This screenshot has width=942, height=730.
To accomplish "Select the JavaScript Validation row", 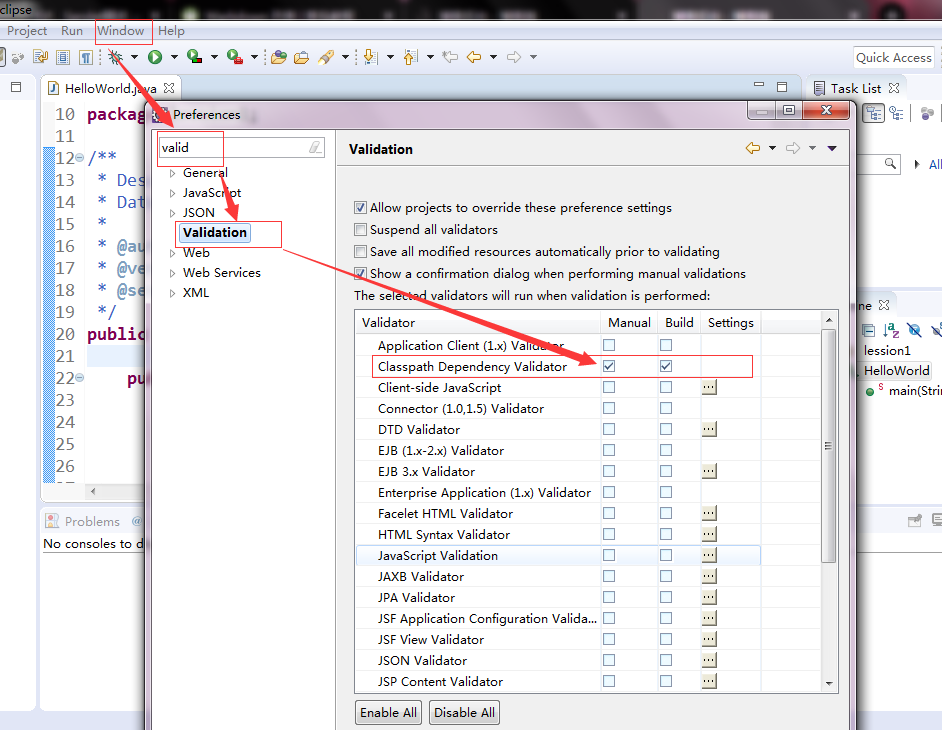I will point(559,555).
